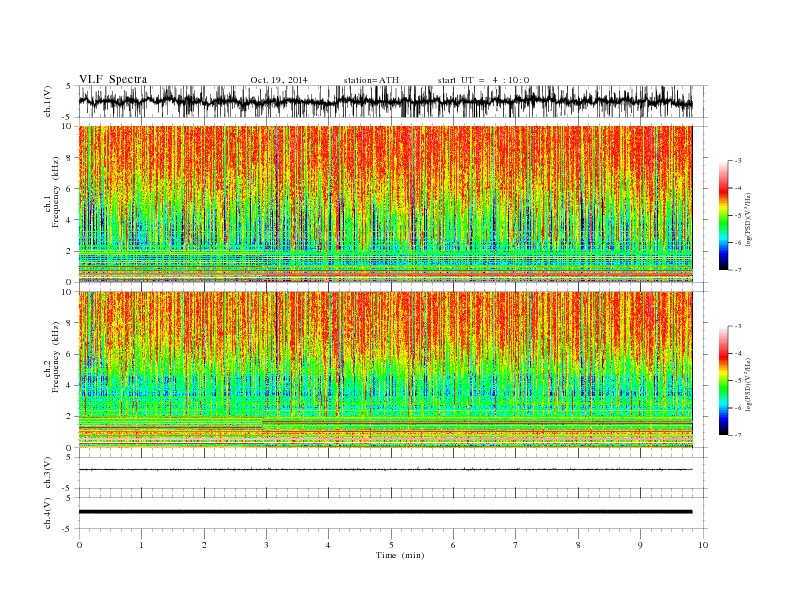Click the time axis tick label "8"

pos(578,545)
